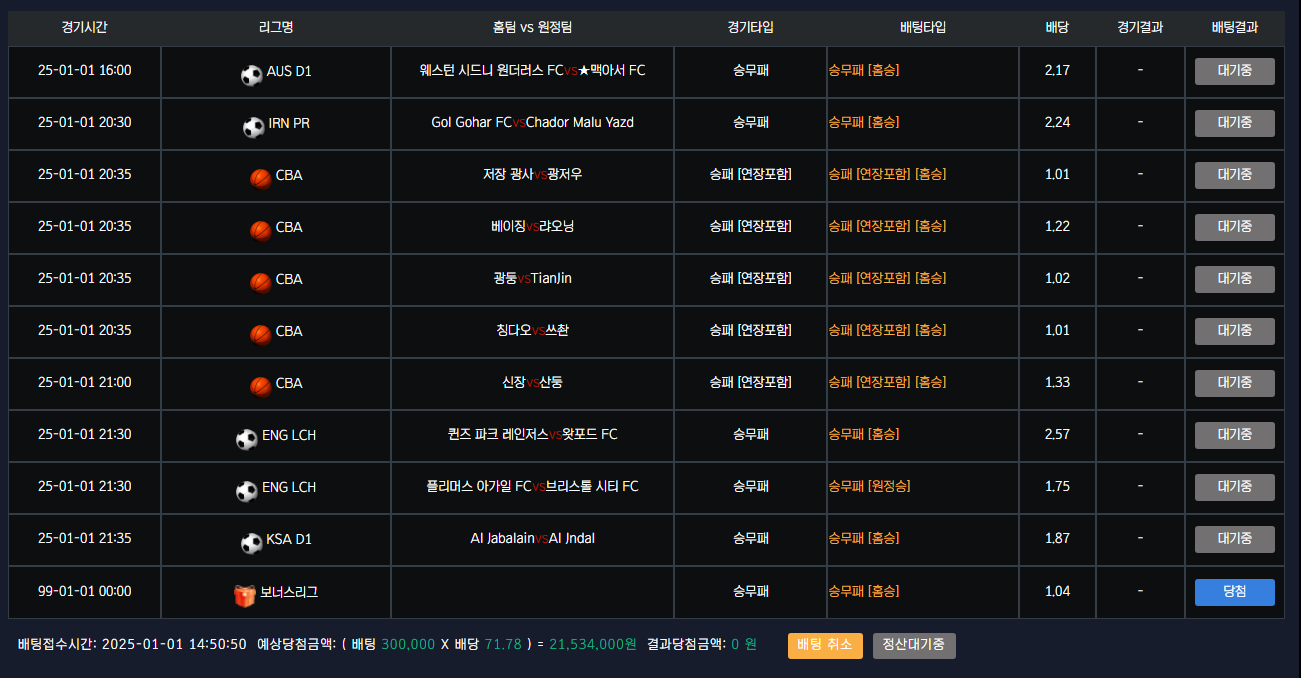1301x678 pixels.
Task: Click the 대기중 button for 신장 vs 산둥
Action: (x=1235, y=383)
